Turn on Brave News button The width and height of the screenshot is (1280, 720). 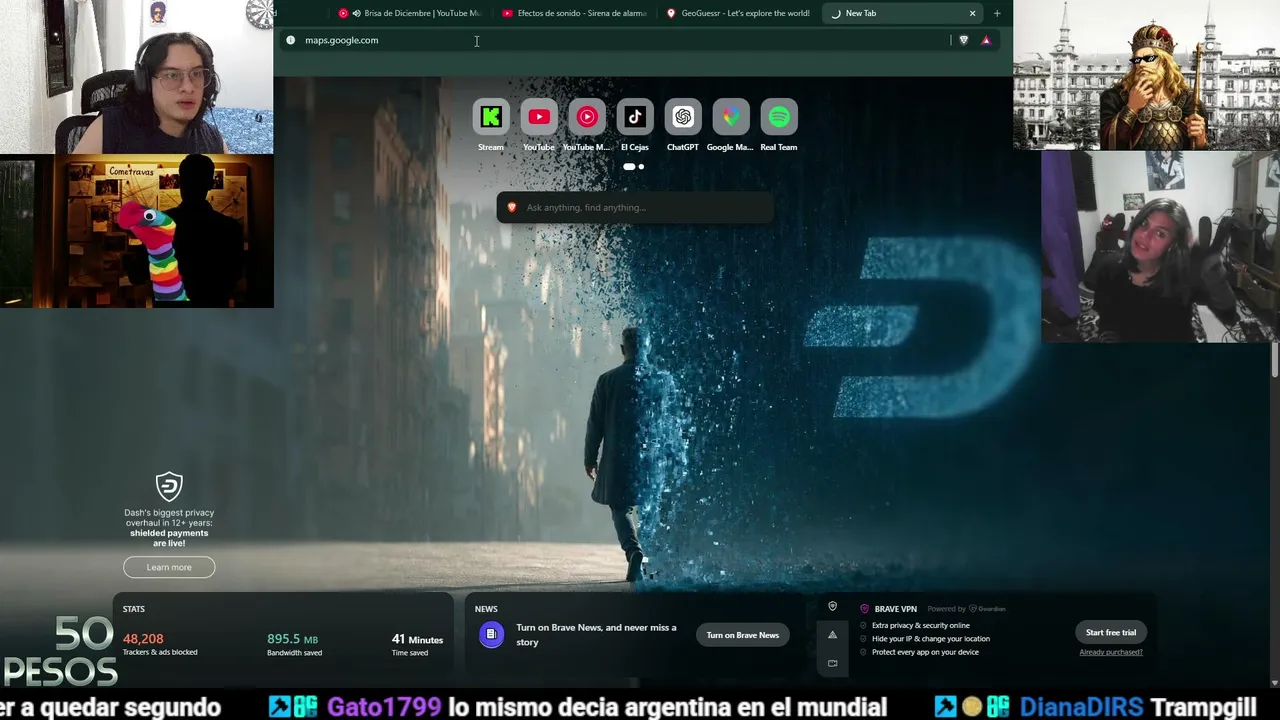(x=743, y=635)
